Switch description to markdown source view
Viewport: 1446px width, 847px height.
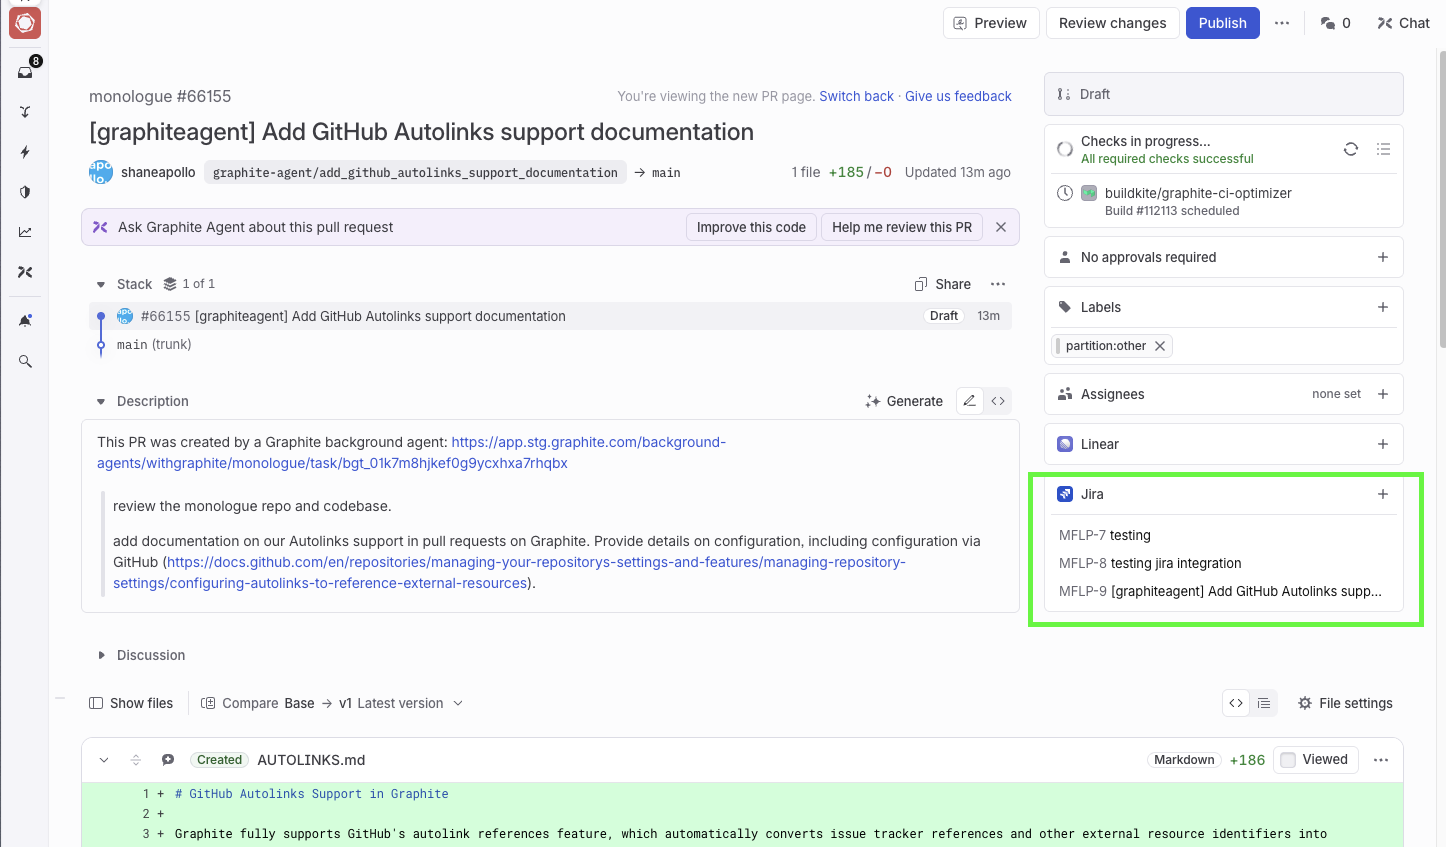pos(998,401)
